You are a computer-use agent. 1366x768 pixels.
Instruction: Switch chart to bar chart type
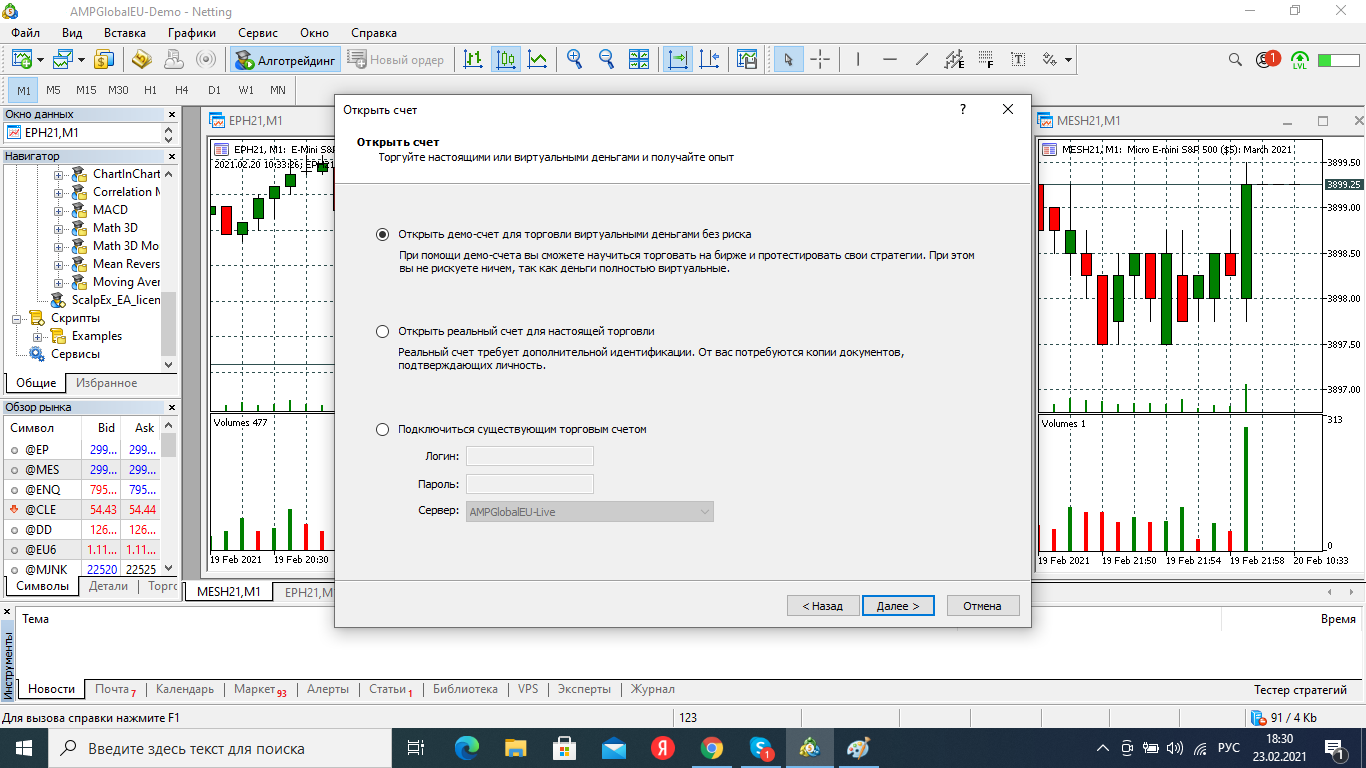(473, 59)
